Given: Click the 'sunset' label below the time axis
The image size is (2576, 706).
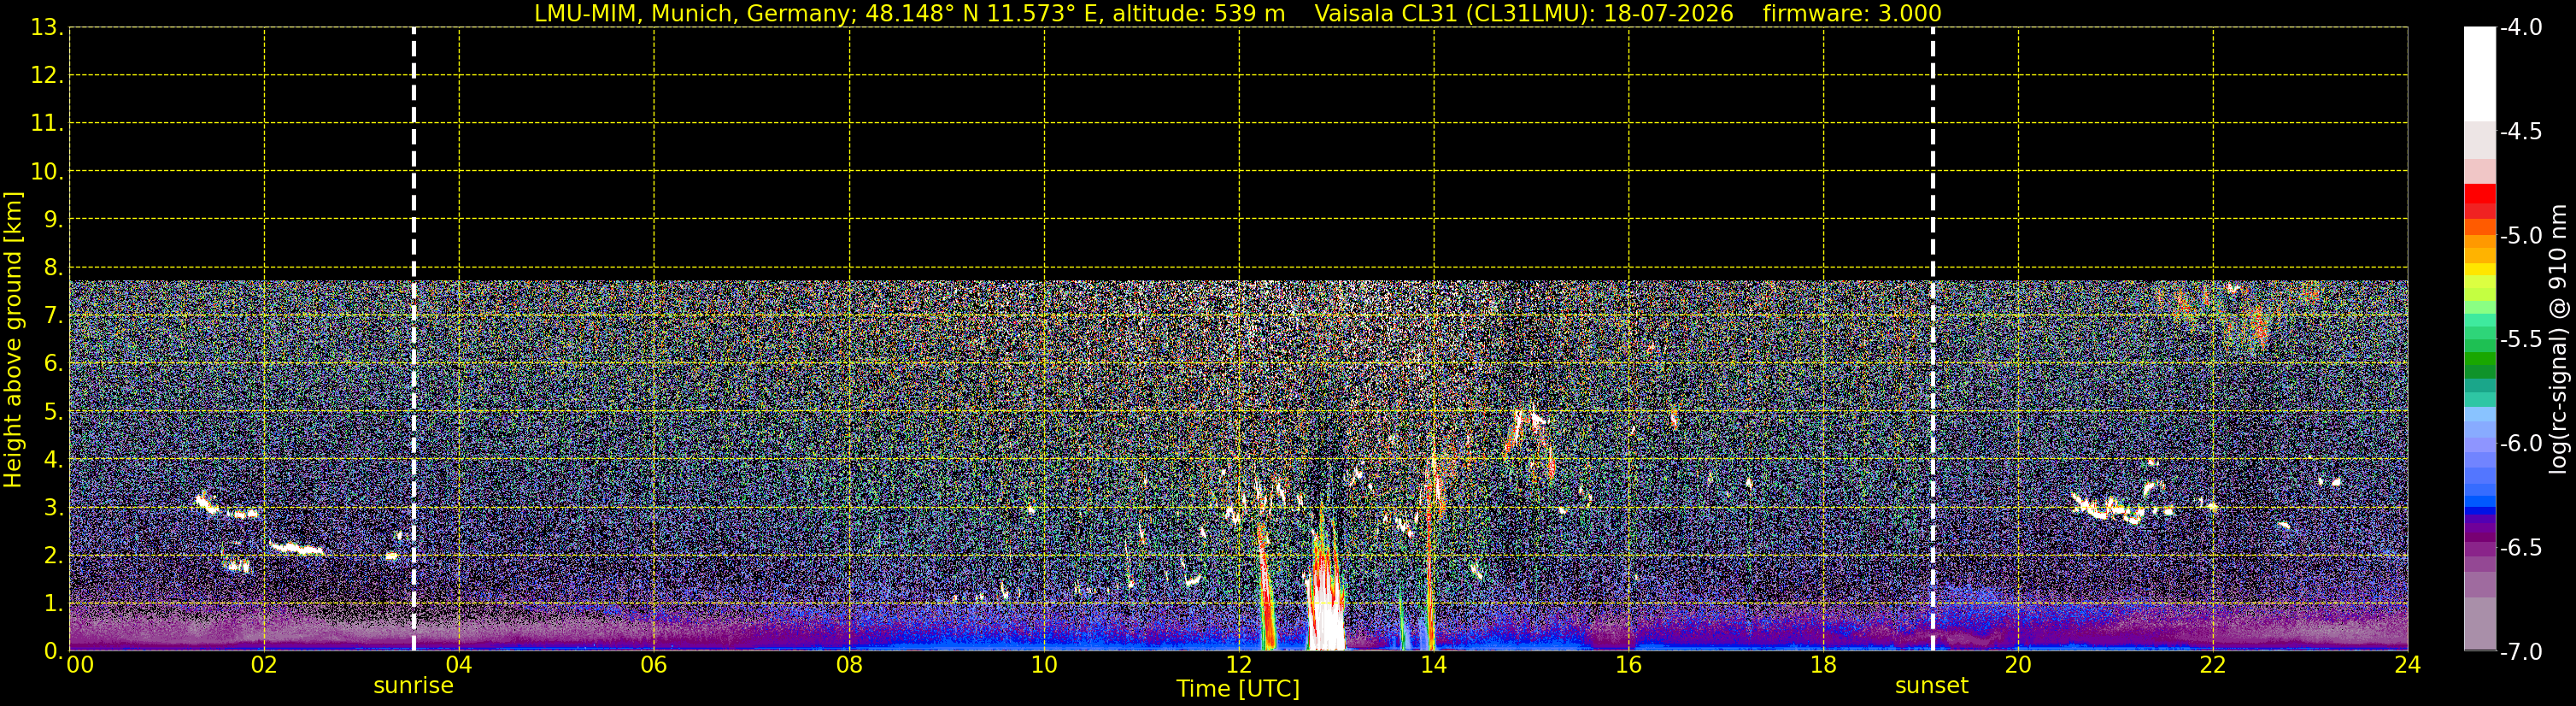Looking at the screenshot, I should (x=1931, y=686).
